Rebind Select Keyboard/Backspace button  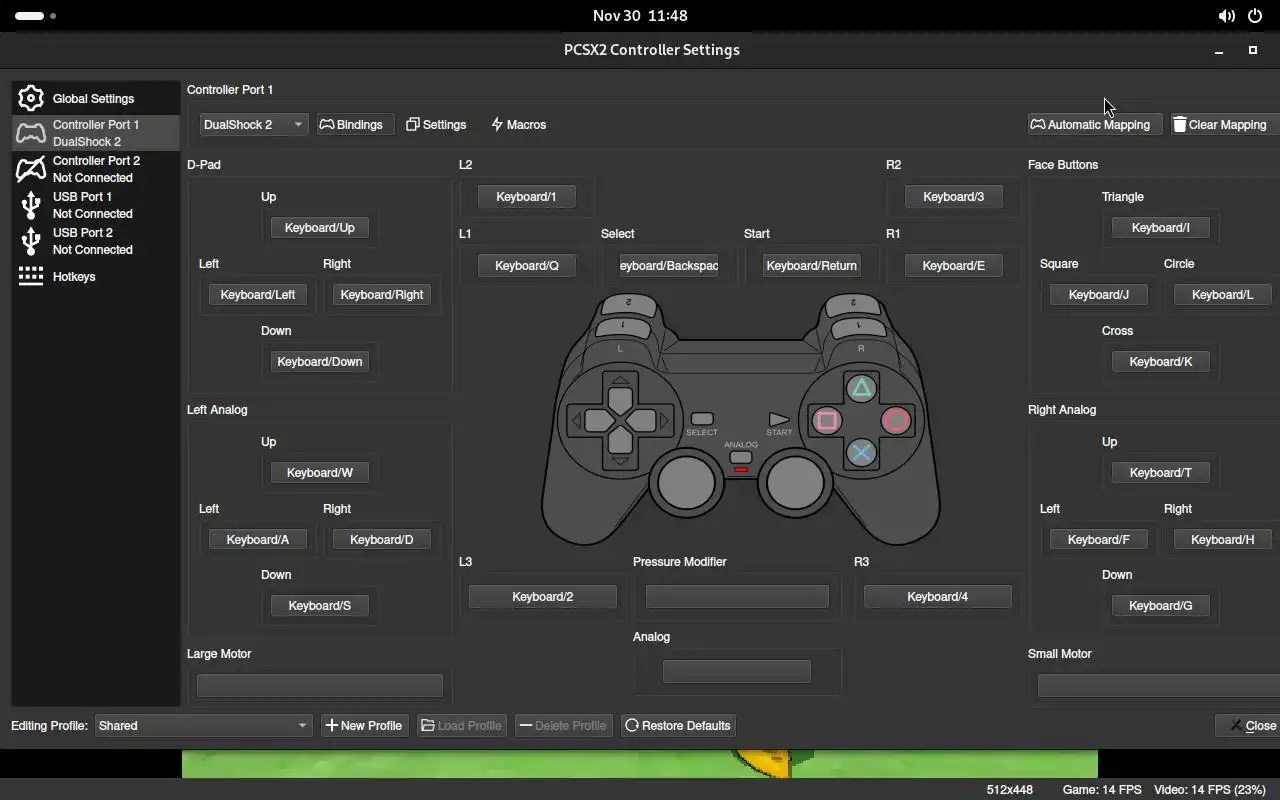coord(669,266)
